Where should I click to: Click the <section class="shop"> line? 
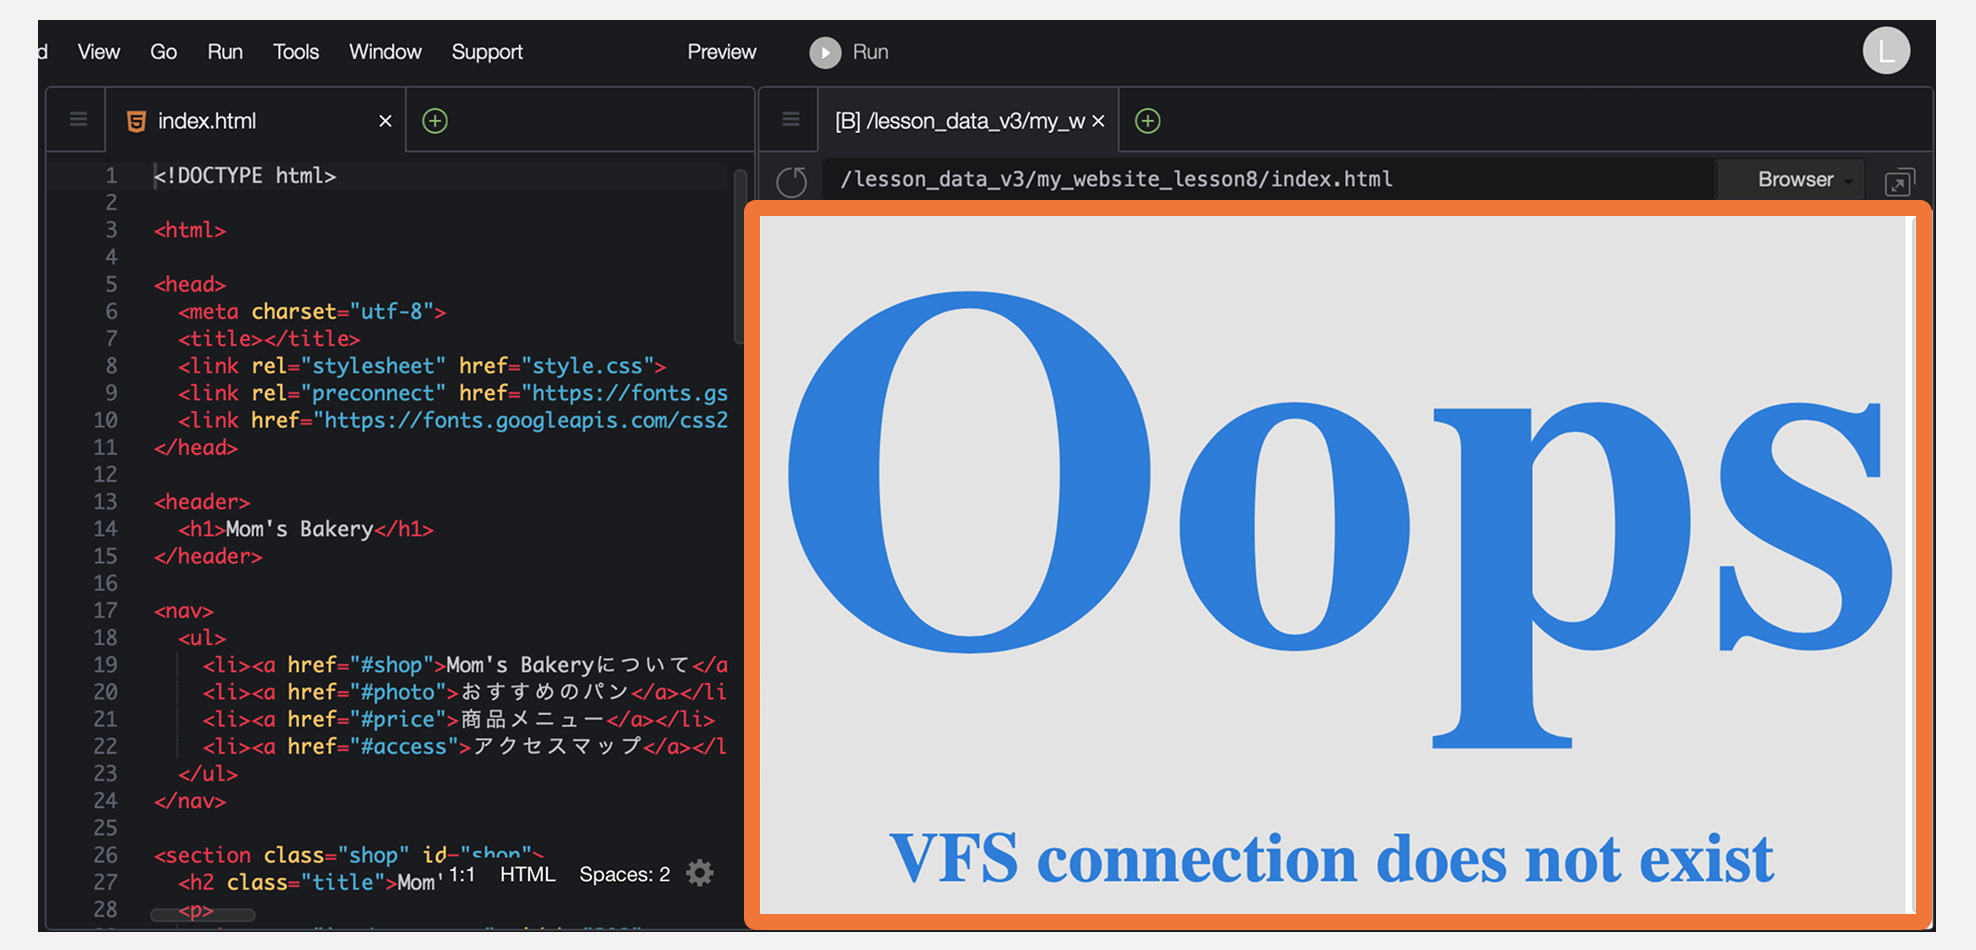click(349, 855)
